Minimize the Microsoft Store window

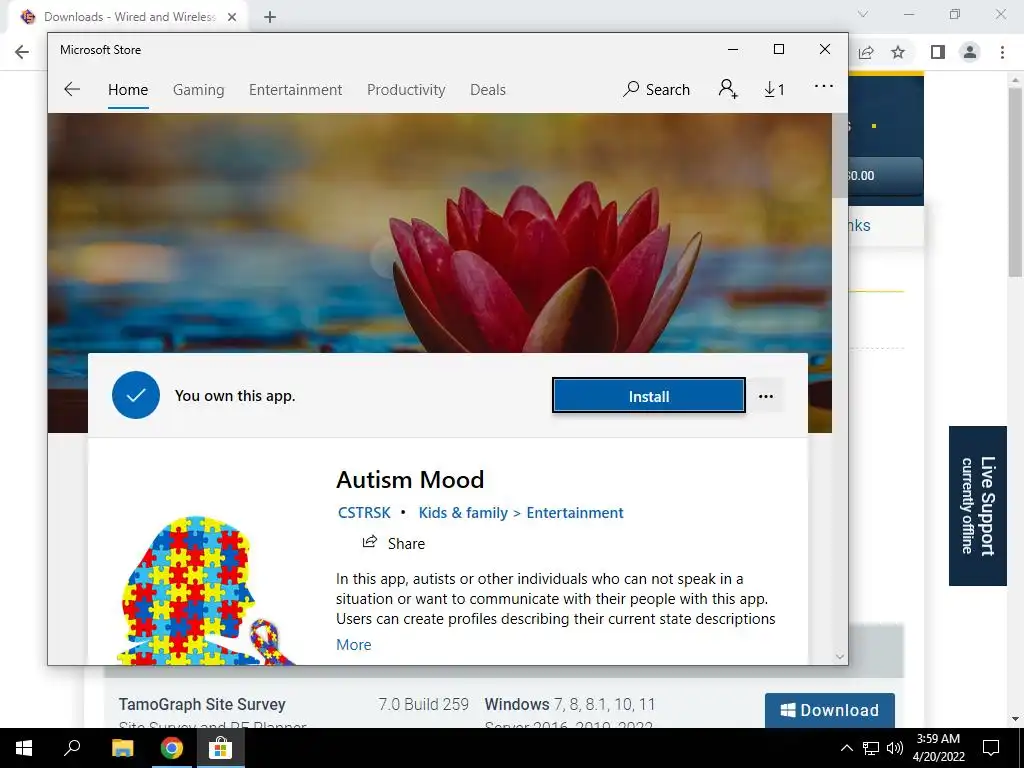(x=733, y=50)
